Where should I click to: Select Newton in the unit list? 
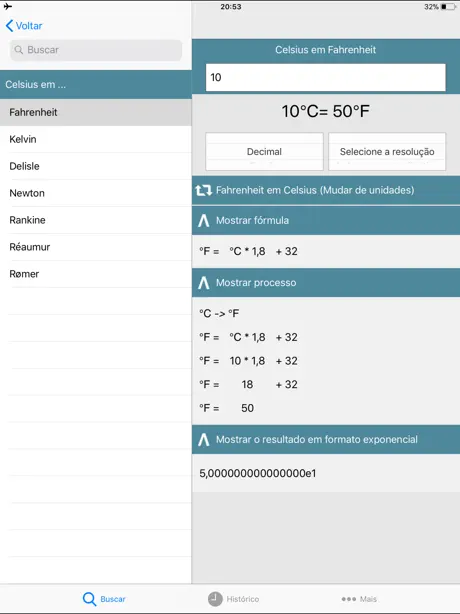coord(96,193)
